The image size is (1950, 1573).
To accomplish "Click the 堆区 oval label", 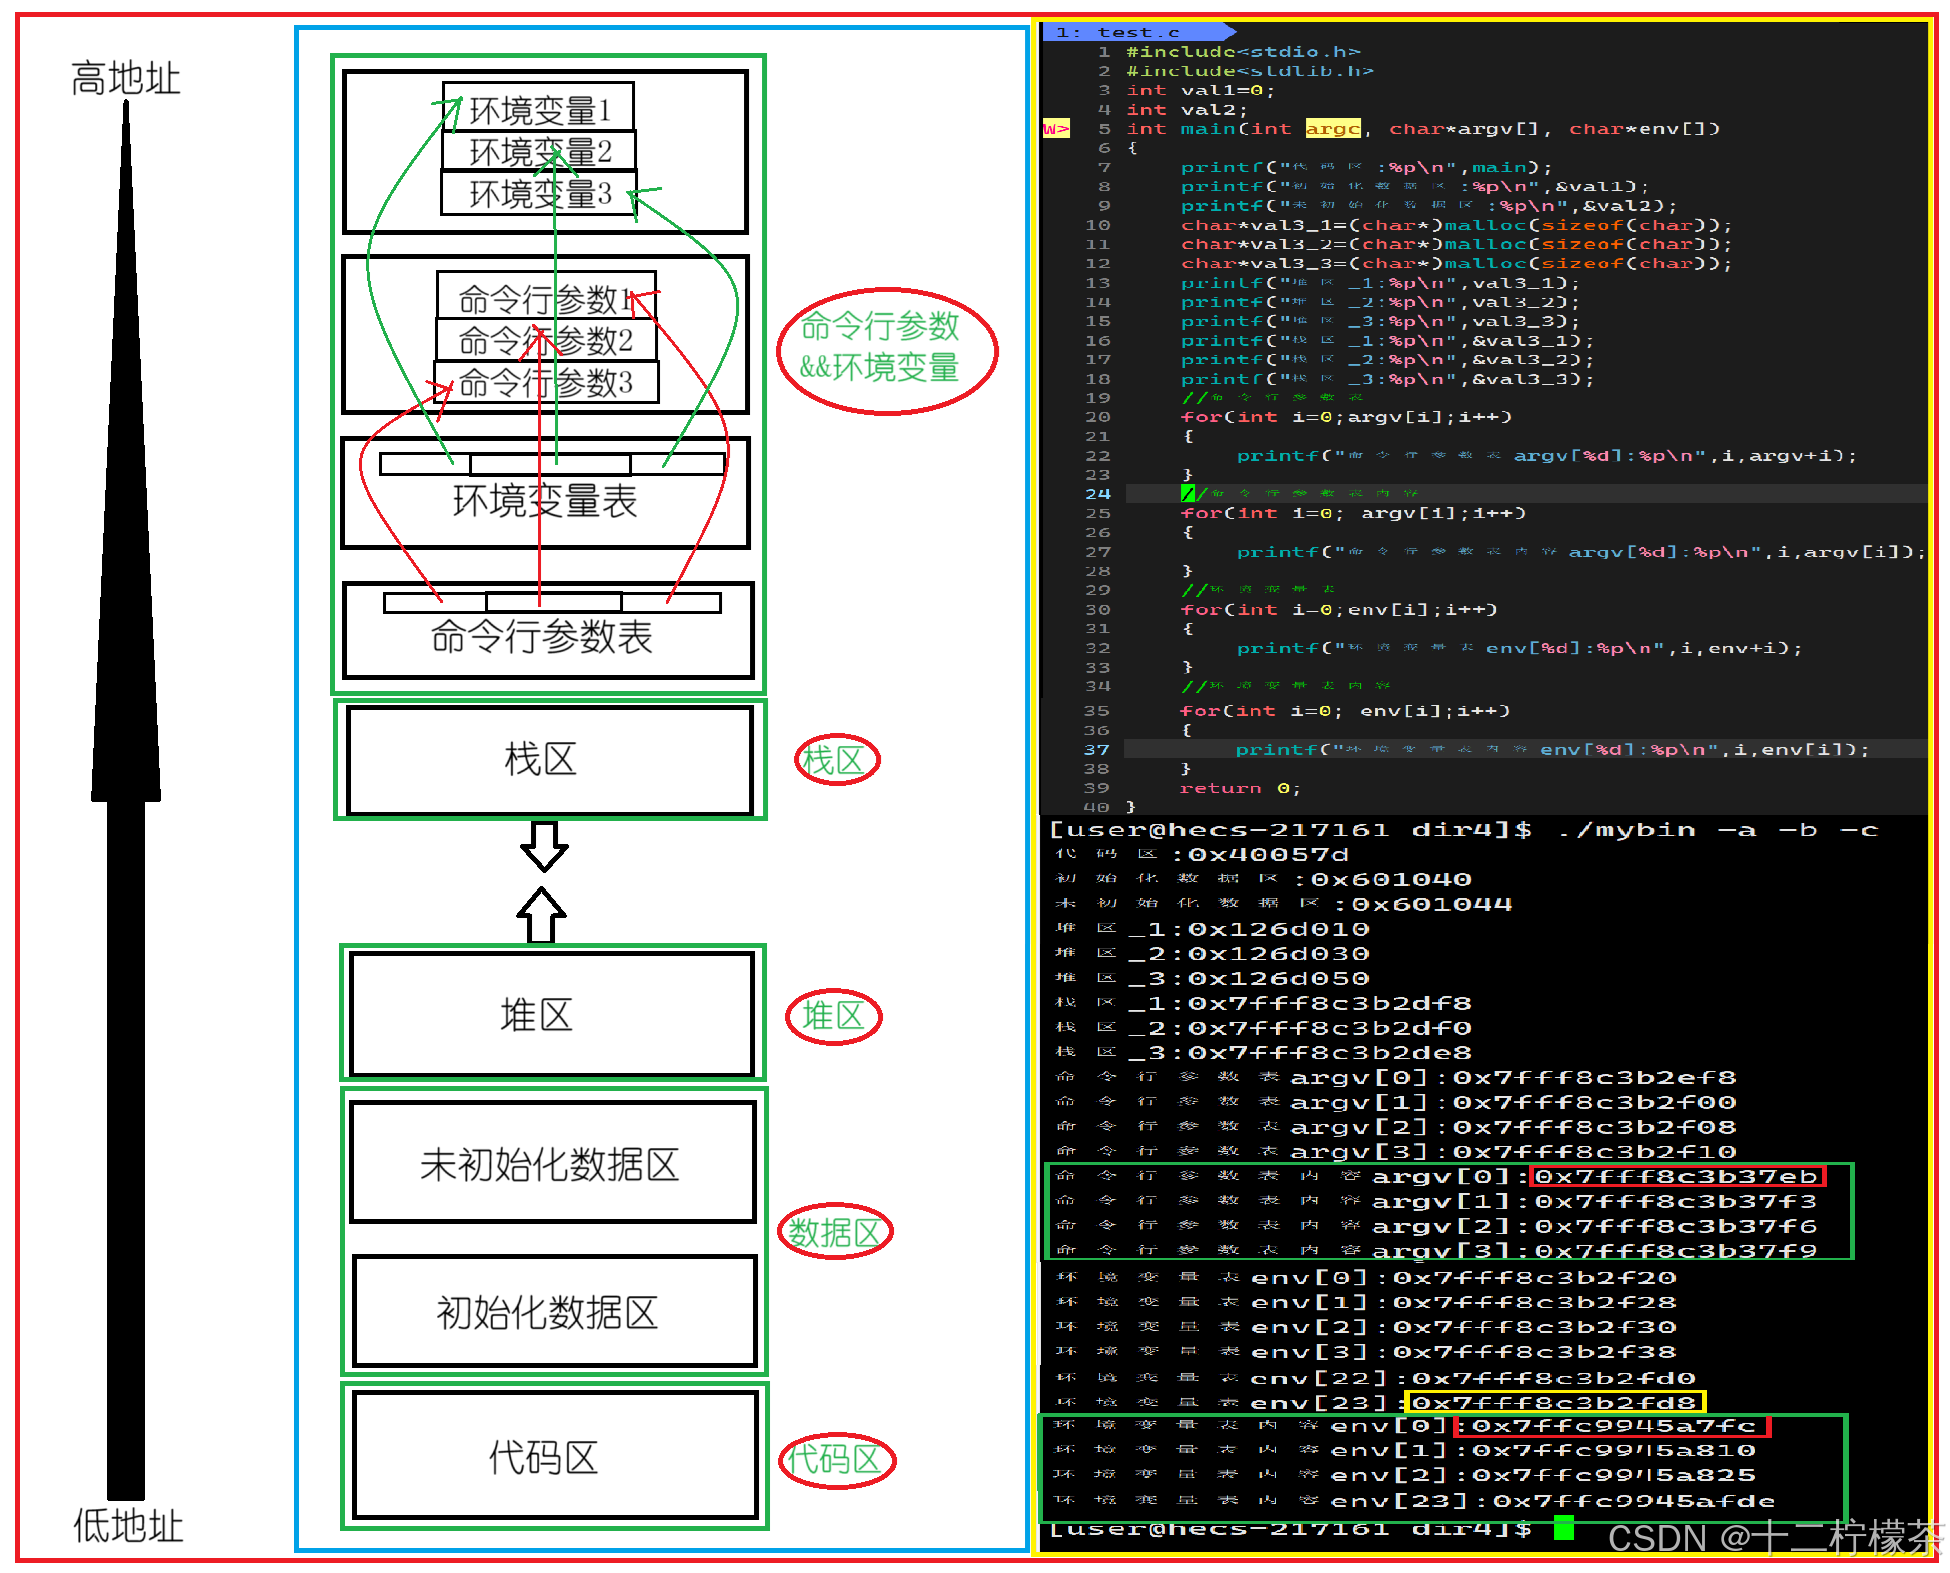I will pyautogui.click(x=834, y=1017).
